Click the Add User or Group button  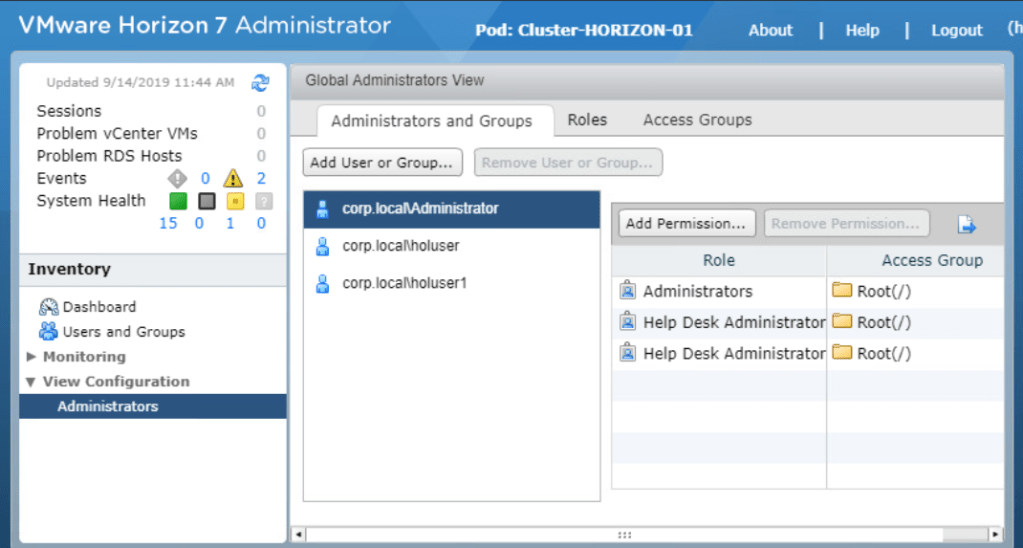[x=382, y=162]
